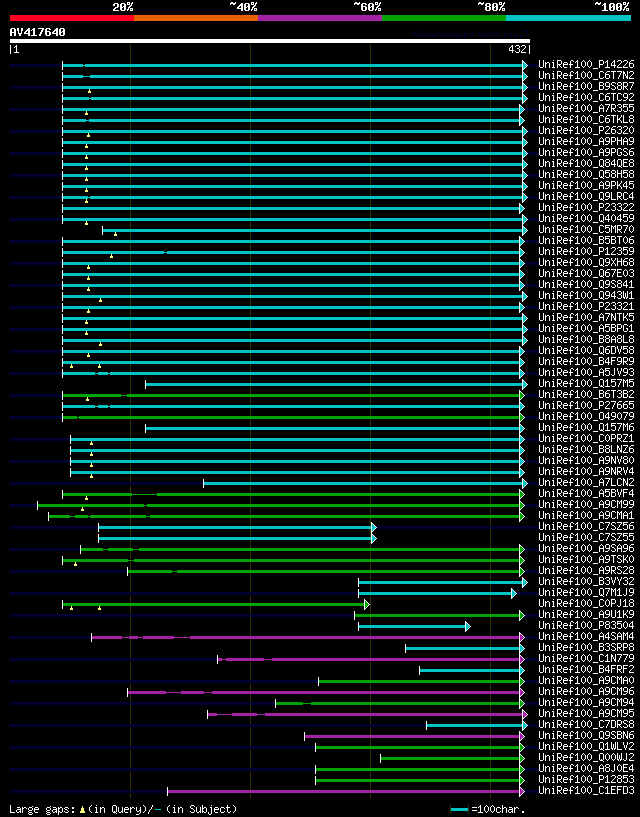Click the arrowhead ending the UniRef100_P83504 bar

(x=468, y=626)
